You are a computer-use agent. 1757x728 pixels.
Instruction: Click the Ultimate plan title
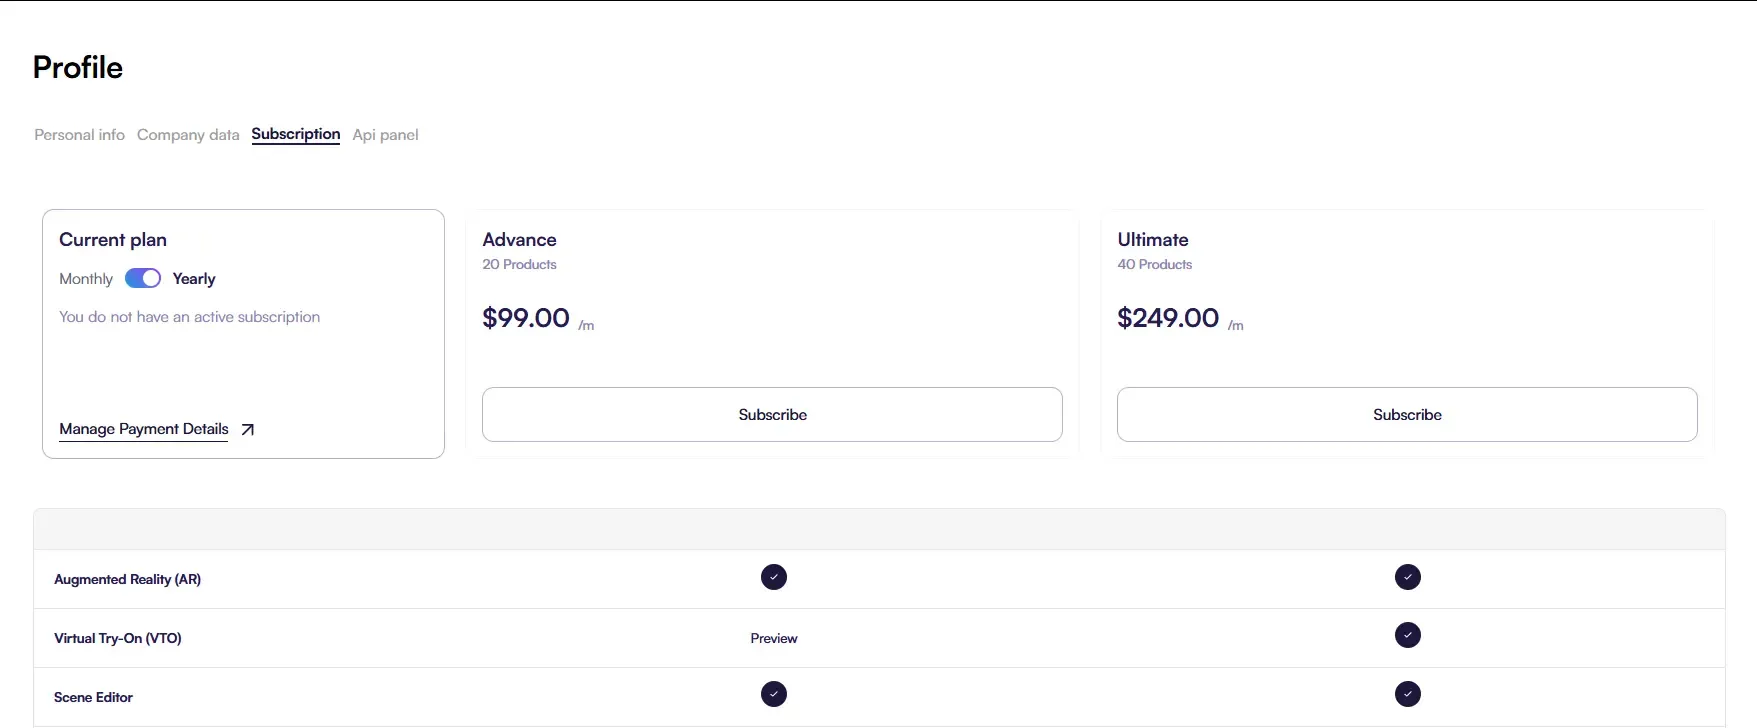(1152, 239)
